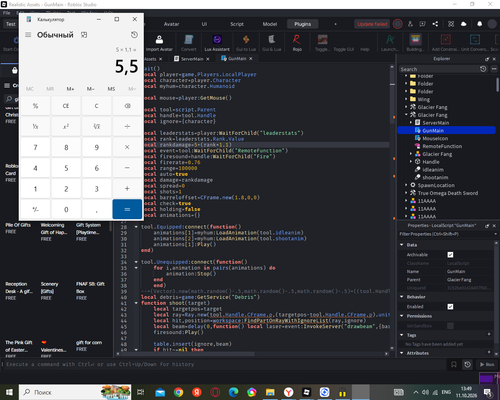Click the Import Avatar icon
Screen dimensions: 500x400
pos(159,43)
